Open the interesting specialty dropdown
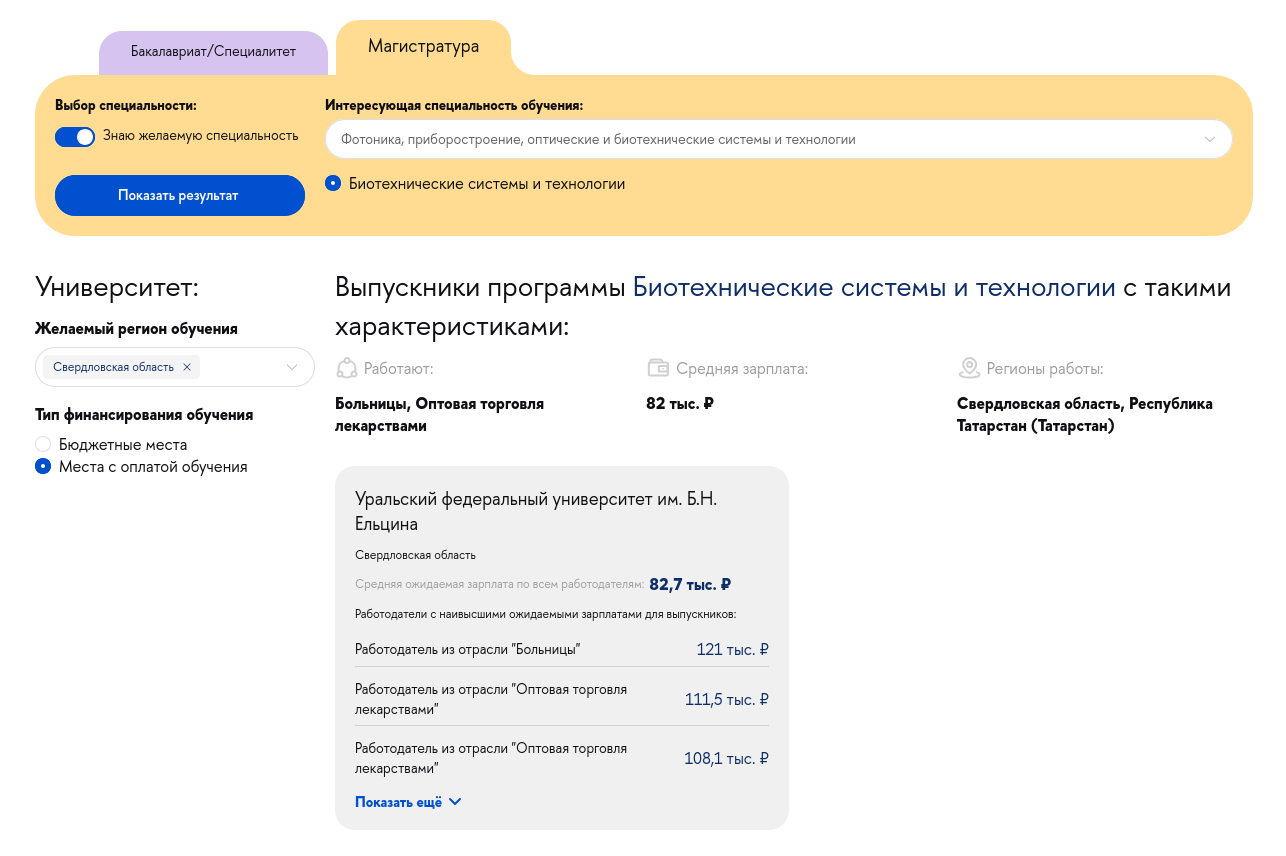Screen dimensions: 1286x856 click(1209, 139)
